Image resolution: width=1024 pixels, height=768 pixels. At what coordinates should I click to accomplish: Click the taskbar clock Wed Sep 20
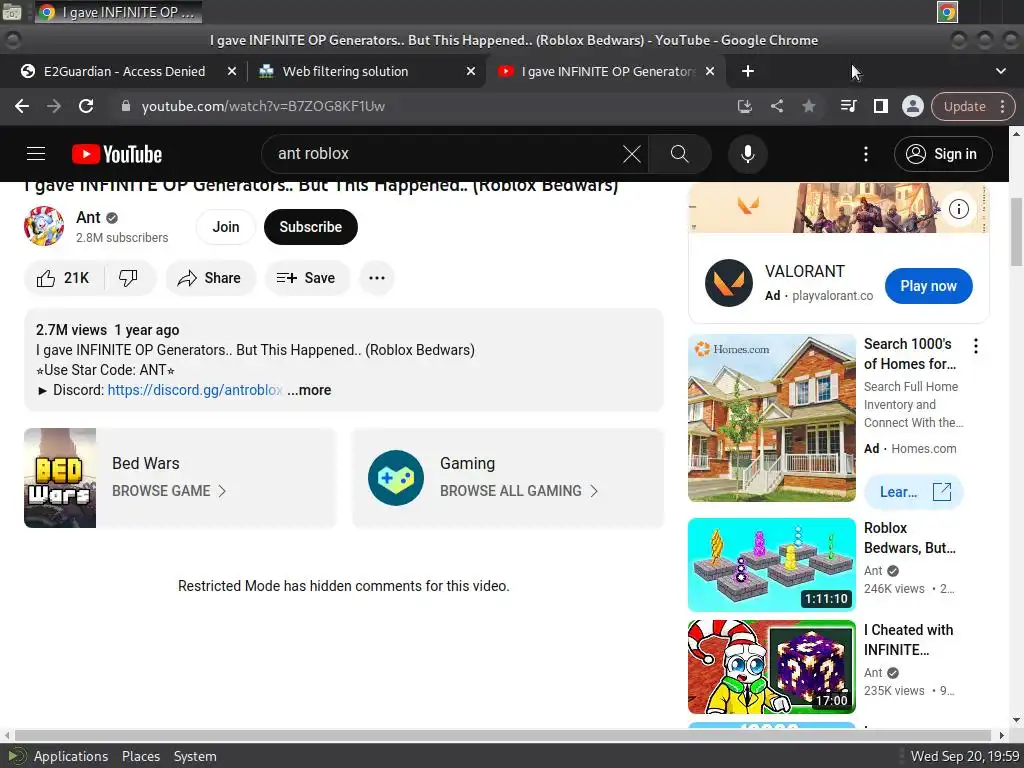(965, 756)
